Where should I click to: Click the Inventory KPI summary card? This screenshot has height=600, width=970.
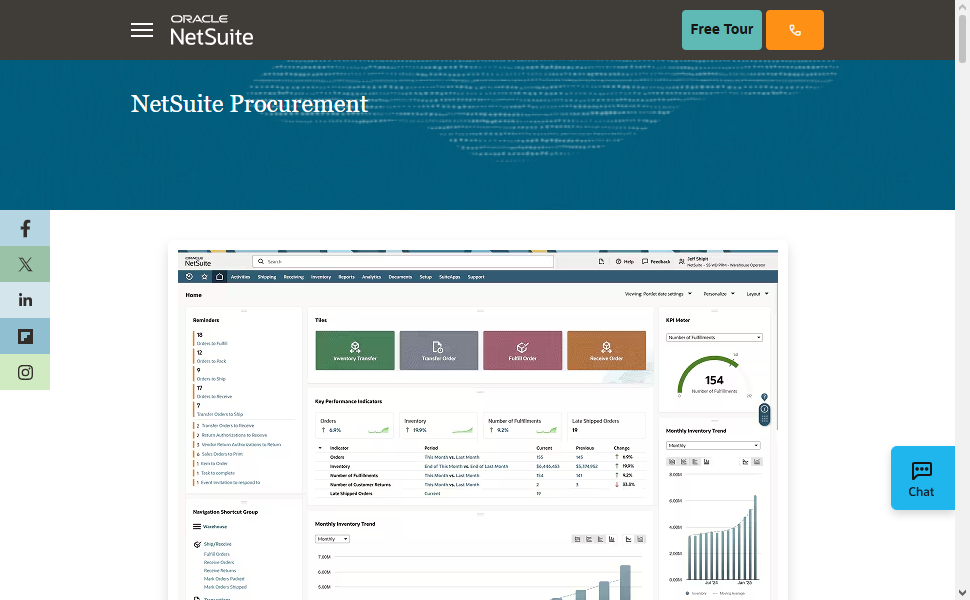[439, 426]
